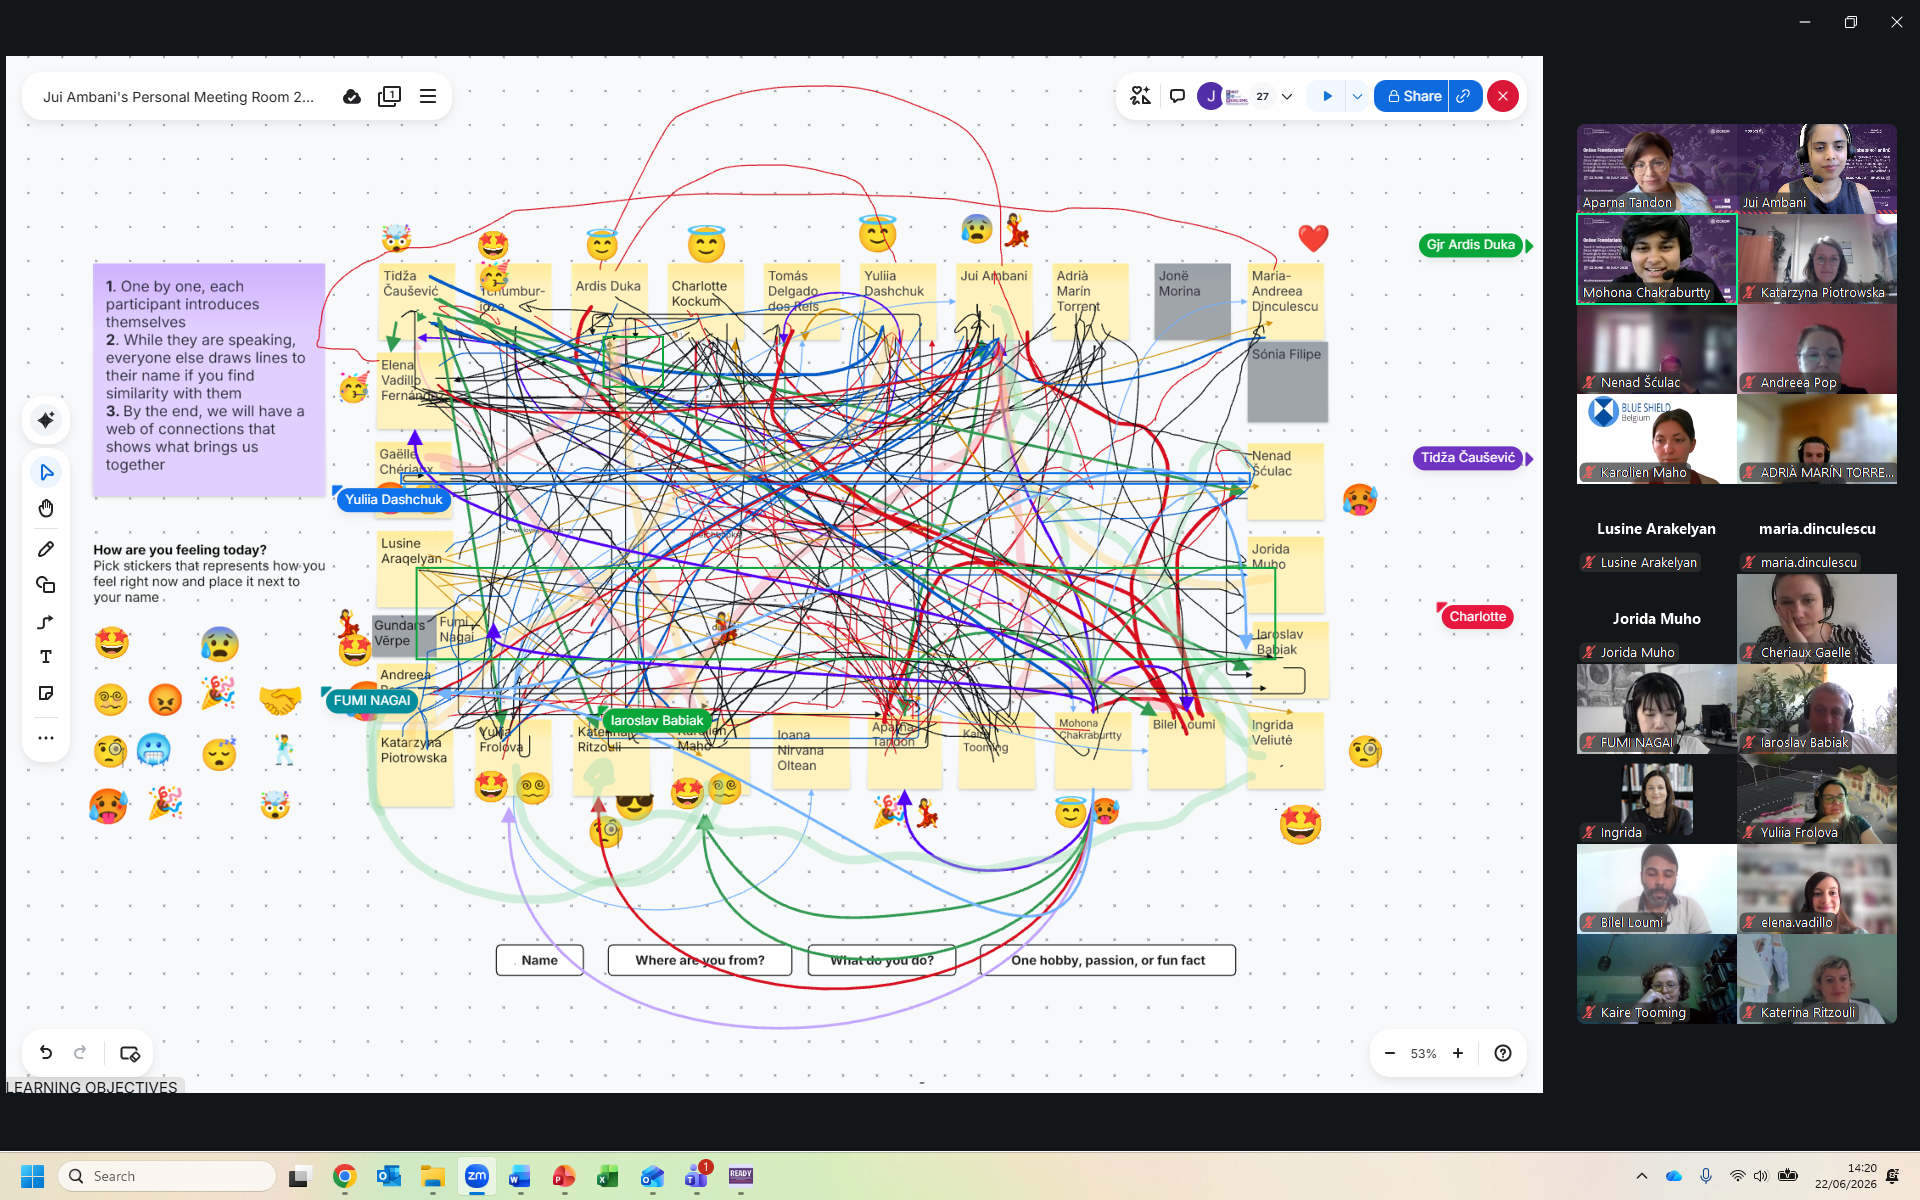Viewport: 1920px width, 1200px height.
Task: Open the pages panel
Action: coord(389,96)
